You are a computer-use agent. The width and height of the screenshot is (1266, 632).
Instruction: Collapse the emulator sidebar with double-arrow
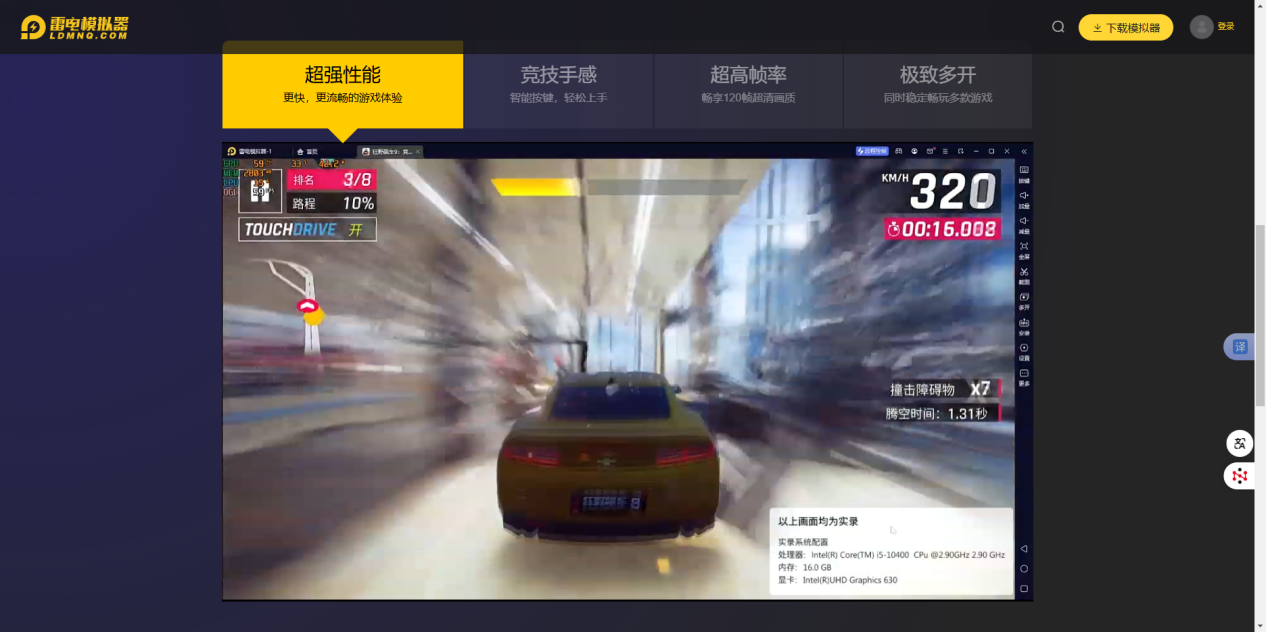tap(1024, 151)
